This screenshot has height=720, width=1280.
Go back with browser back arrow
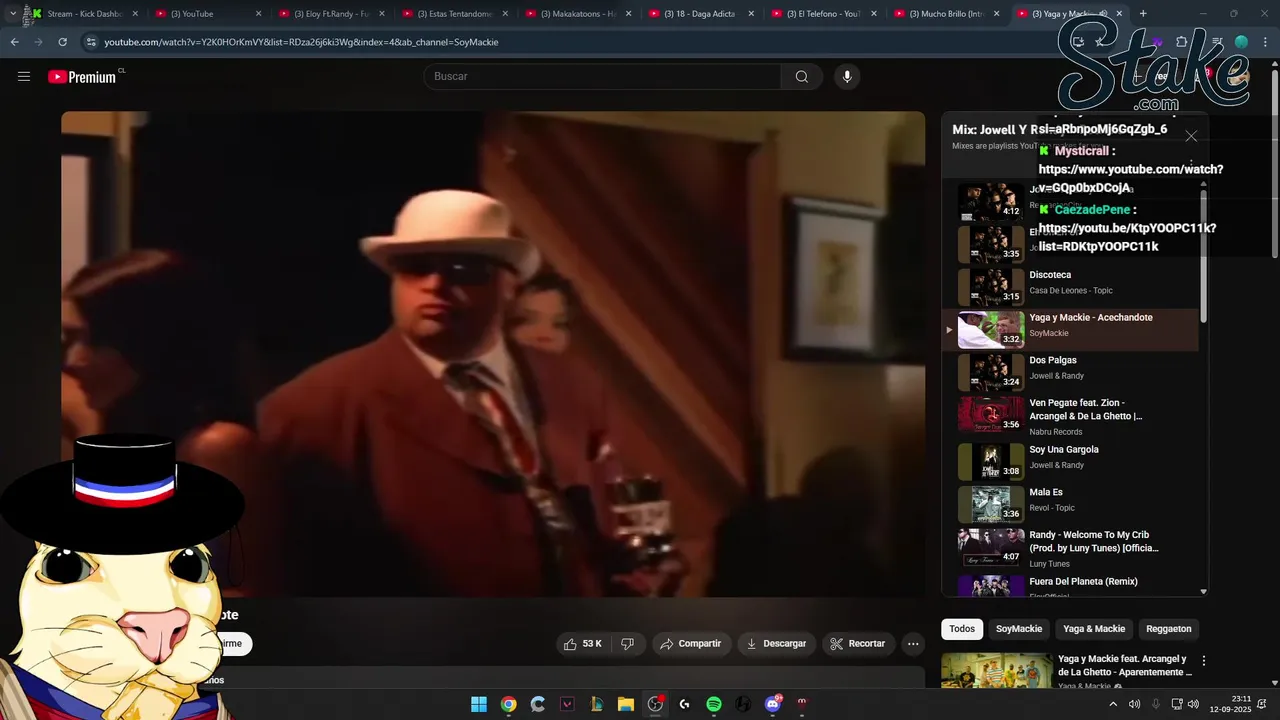click(14, 42)
